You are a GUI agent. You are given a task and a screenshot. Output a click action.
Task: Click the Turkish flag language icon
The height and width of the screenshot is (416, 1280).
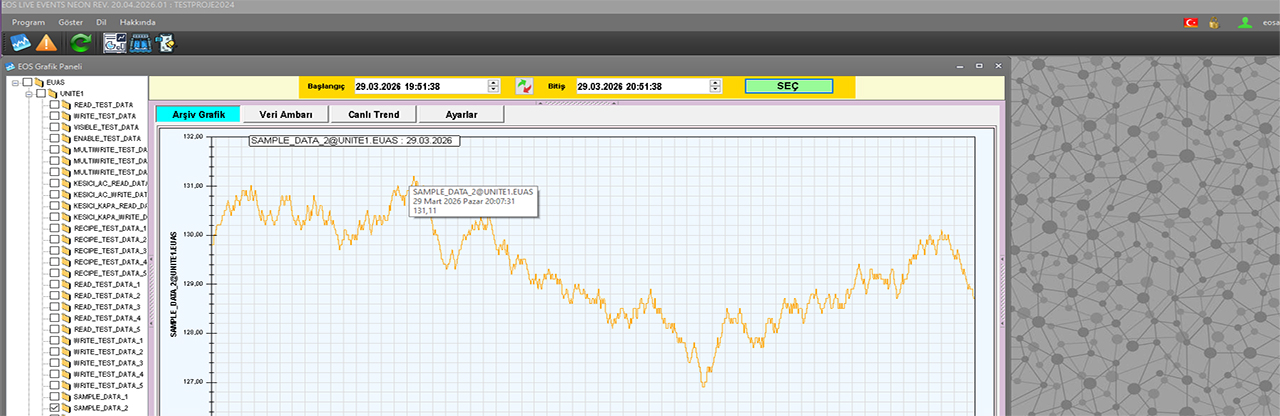[1191, 22]
